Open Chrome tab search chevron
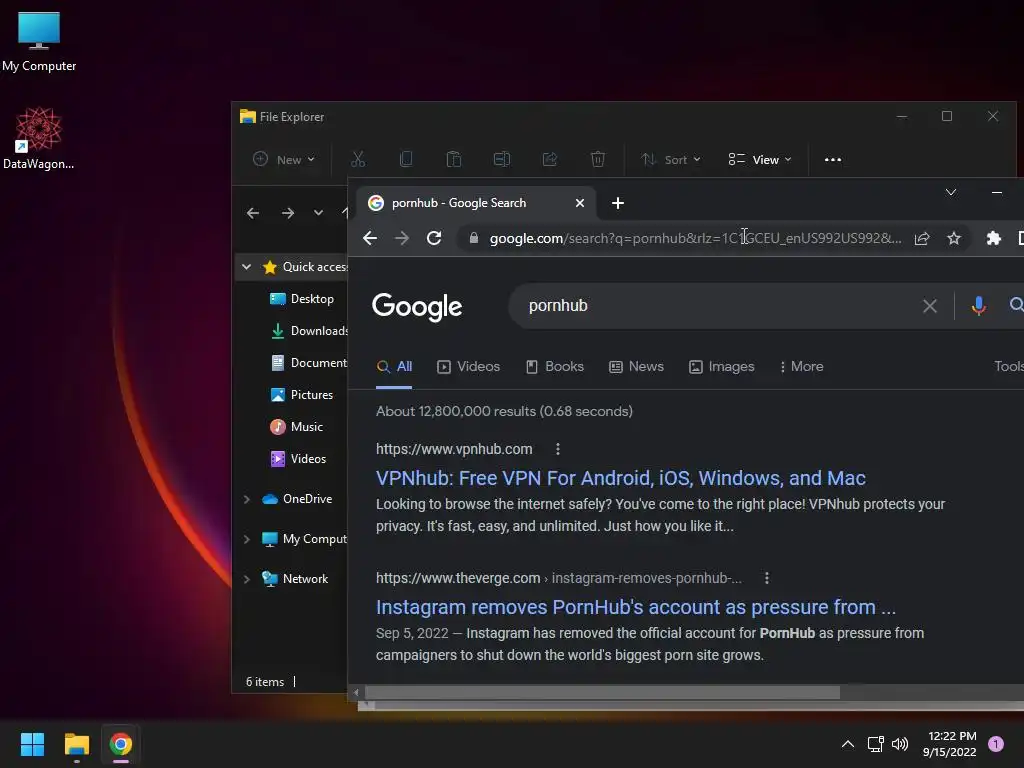This screenshot has width=1024, height=768. pyautogui.click(x=951, y=192)
